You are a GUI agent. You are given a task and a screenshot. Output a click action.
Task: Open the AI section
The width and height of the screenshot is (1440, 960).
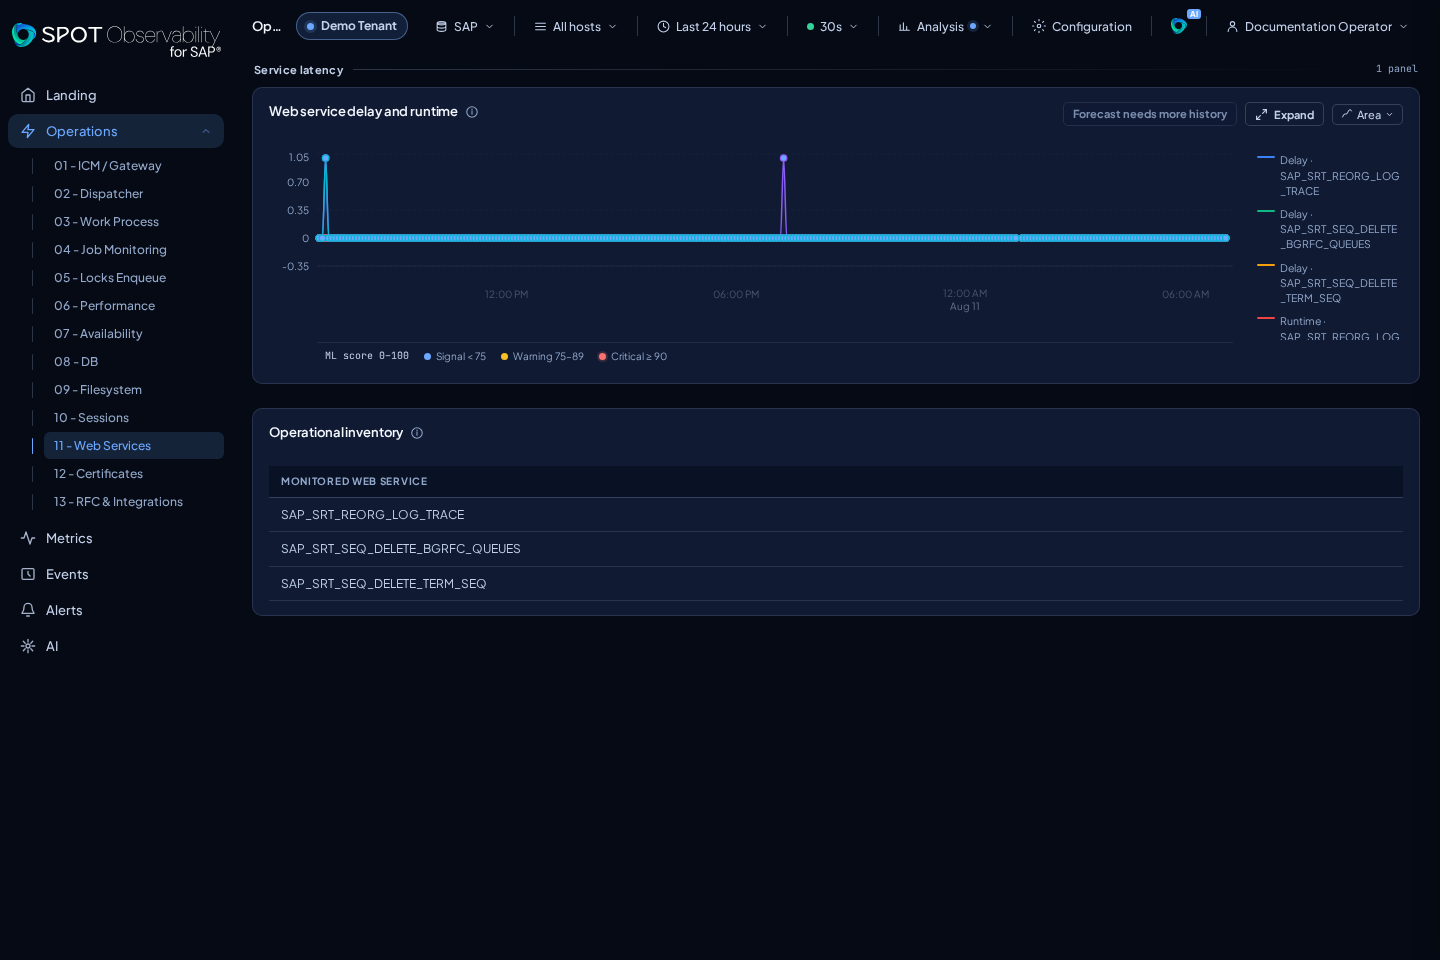(116, 646)
